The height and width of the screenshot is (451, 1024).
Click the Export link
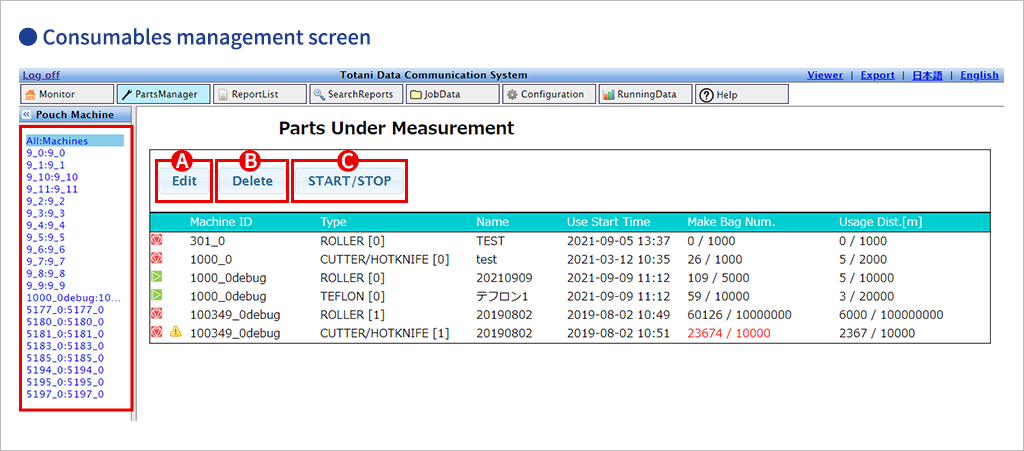[877, 75]
